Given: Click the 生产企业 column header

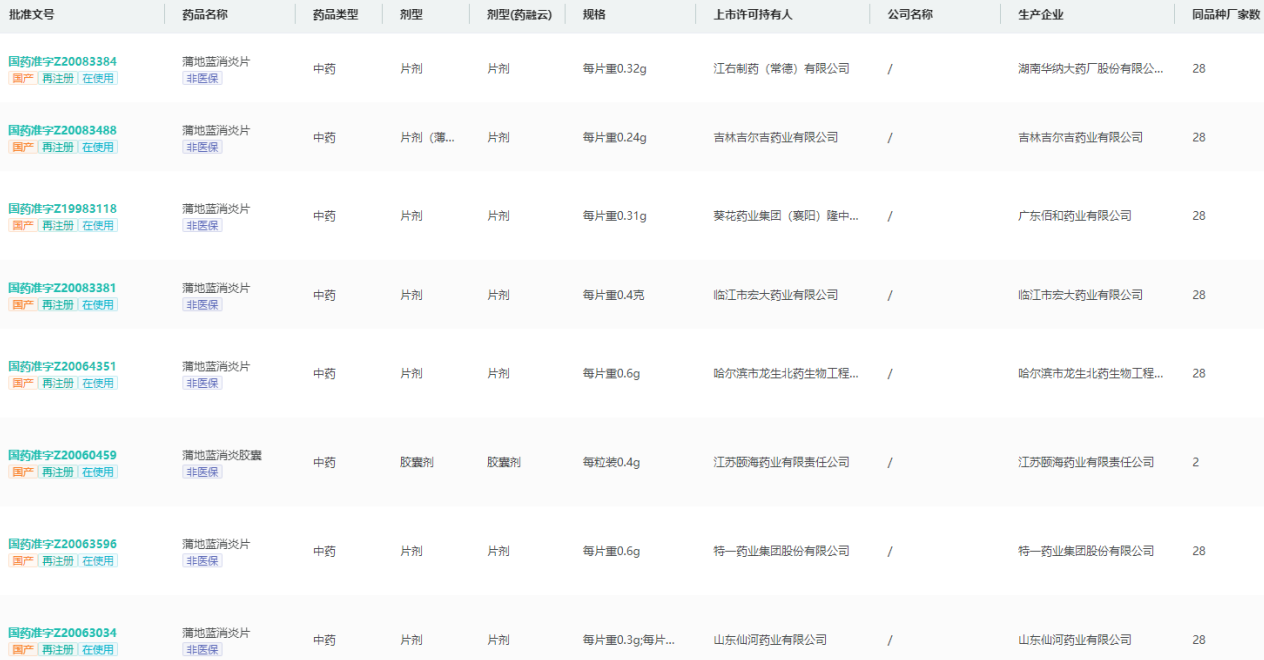Looking at the screenshot, I should 1041,15.
